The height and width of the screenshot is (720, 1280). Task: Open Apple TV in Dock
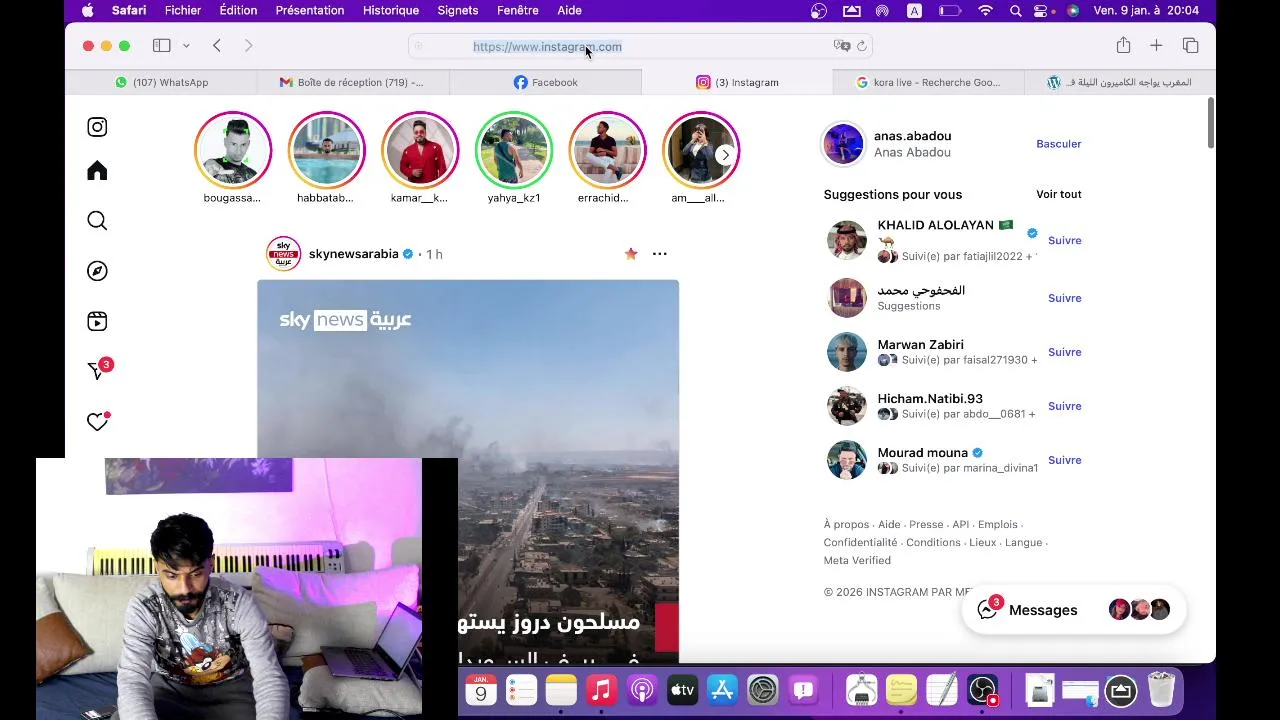[x=682, y=690]
